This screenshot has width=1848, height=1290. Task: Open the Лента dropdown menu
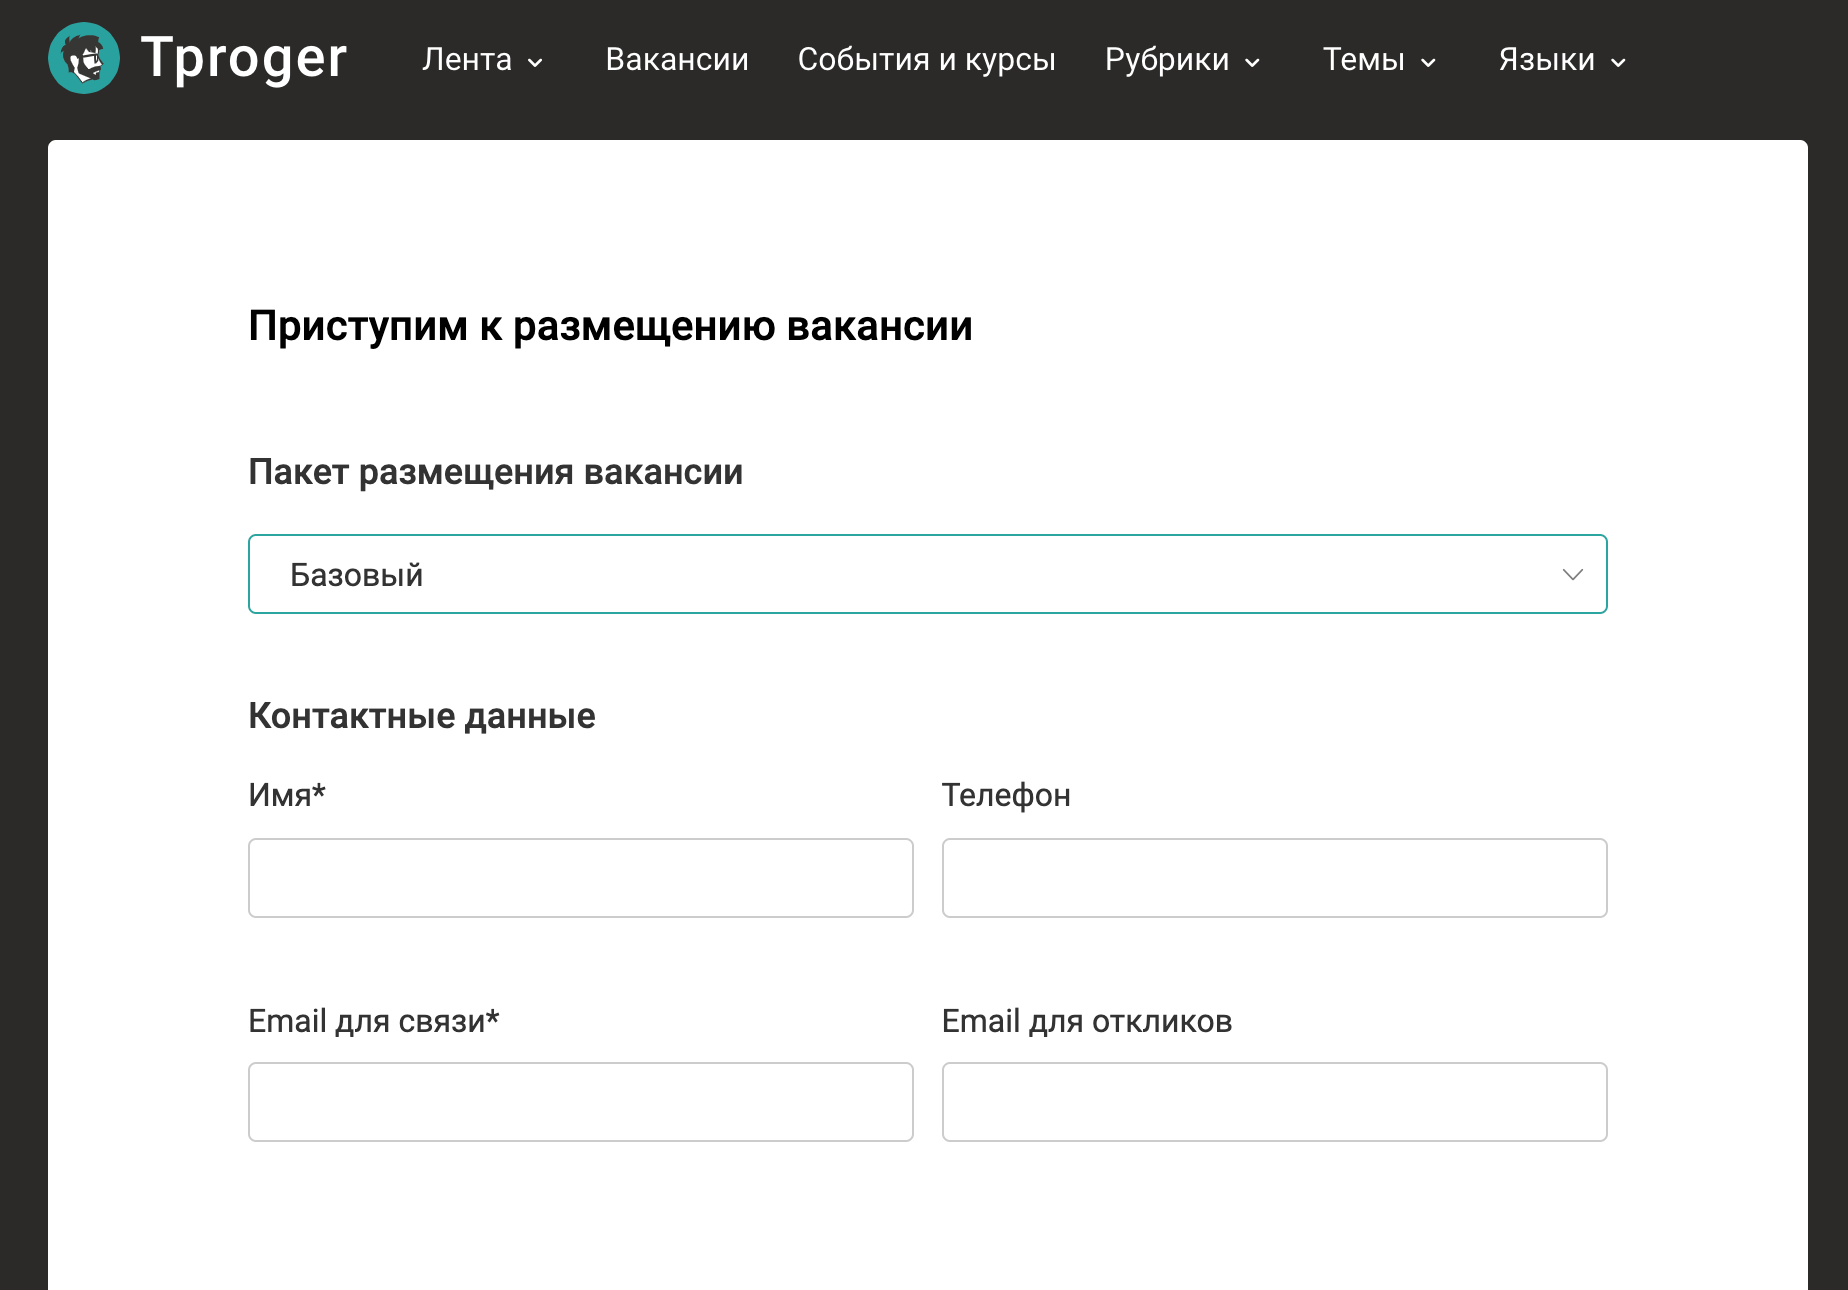click(482, 60)
